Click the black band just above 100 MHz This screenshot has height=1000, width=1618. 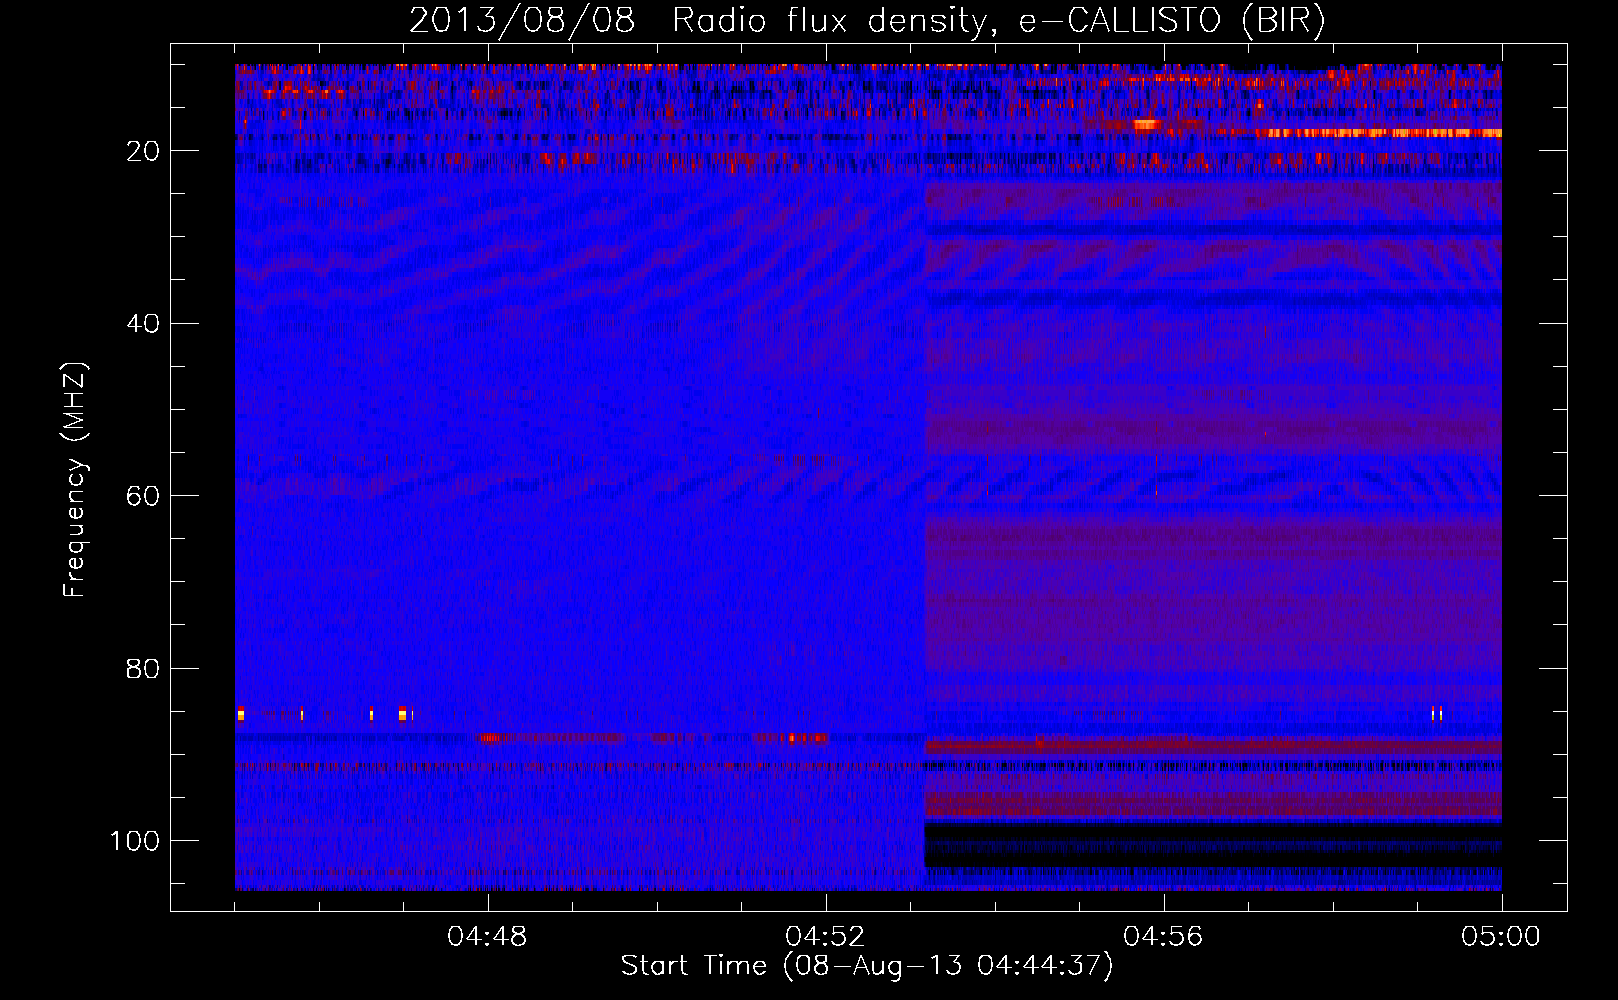pyautogui.click(x=1213, y=832)
